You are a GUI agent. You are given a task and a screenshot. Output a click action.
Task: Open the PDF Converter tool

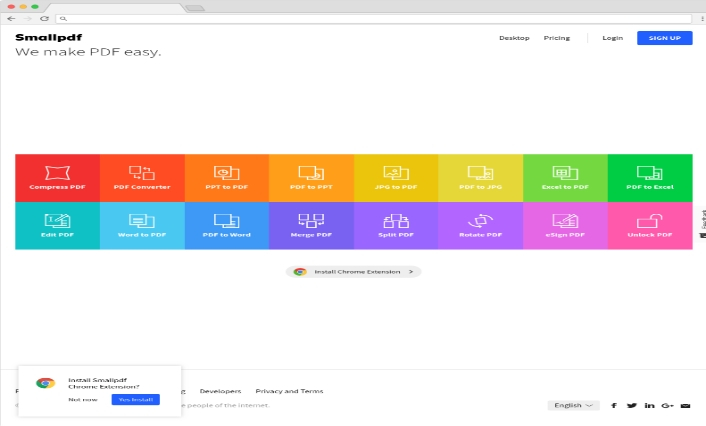click(x=142, y=178)
